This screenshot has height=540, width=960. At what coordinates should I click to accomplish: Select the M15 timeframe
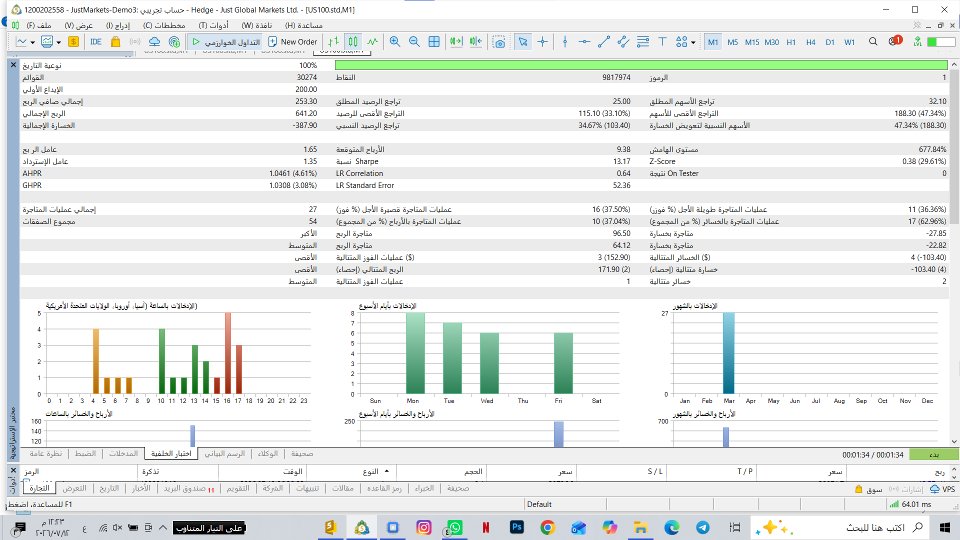coord(752,42)
